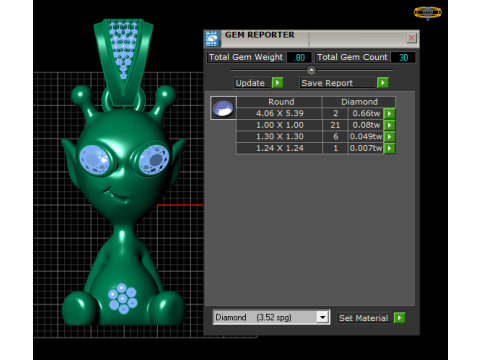Click the Total Gem Weight label
The height and width of the screenshot is (360, 480).
click(x=246, y=57)
